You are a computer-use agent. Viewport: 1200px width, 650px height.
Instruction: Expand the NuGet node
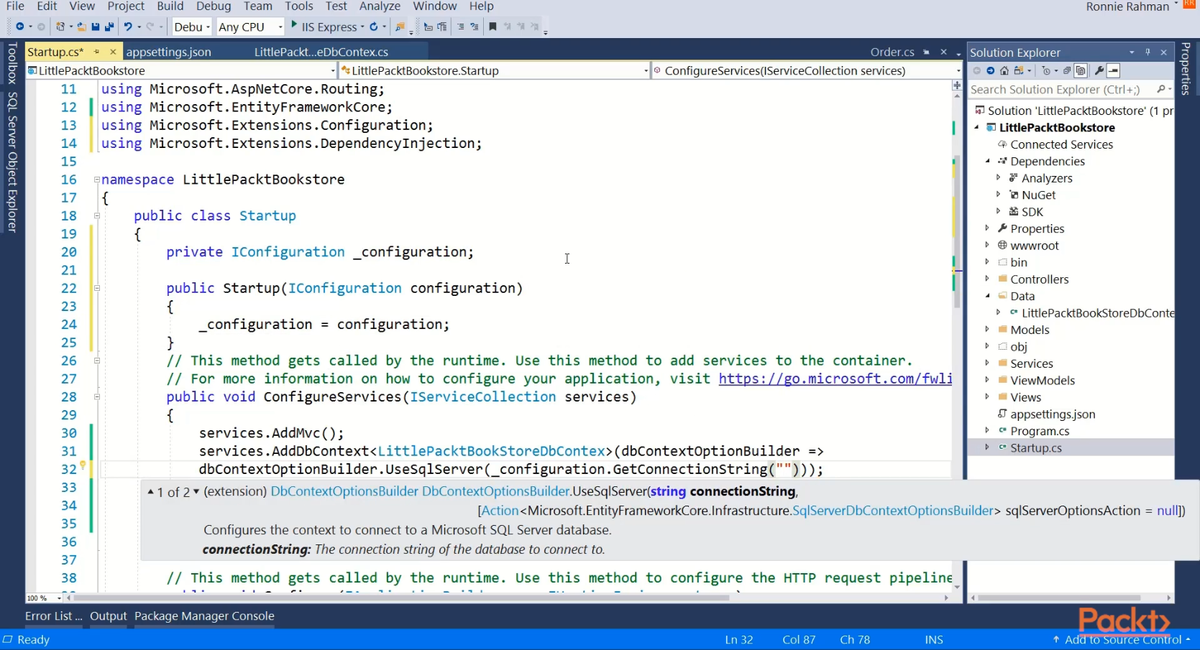[x=998, y=195]
